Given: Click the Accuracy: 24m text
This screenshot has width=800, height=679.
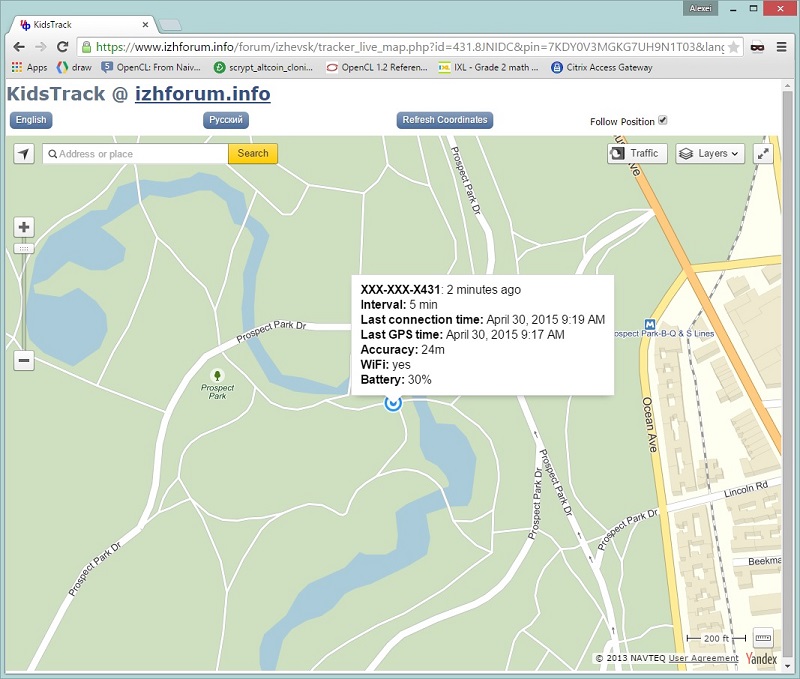Looking at the screenshot, I should tap(403, 350).
